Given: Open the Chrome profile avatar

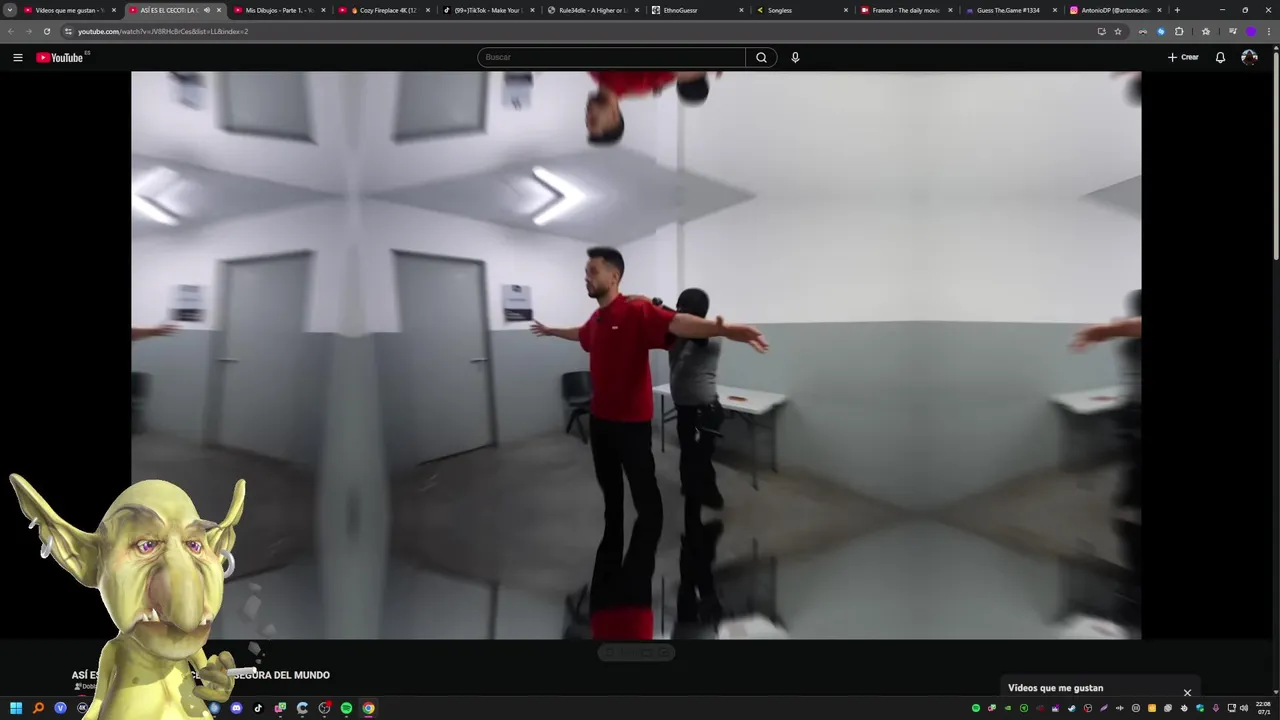Looking at the screenshot, I should [x=1251, y=31].
